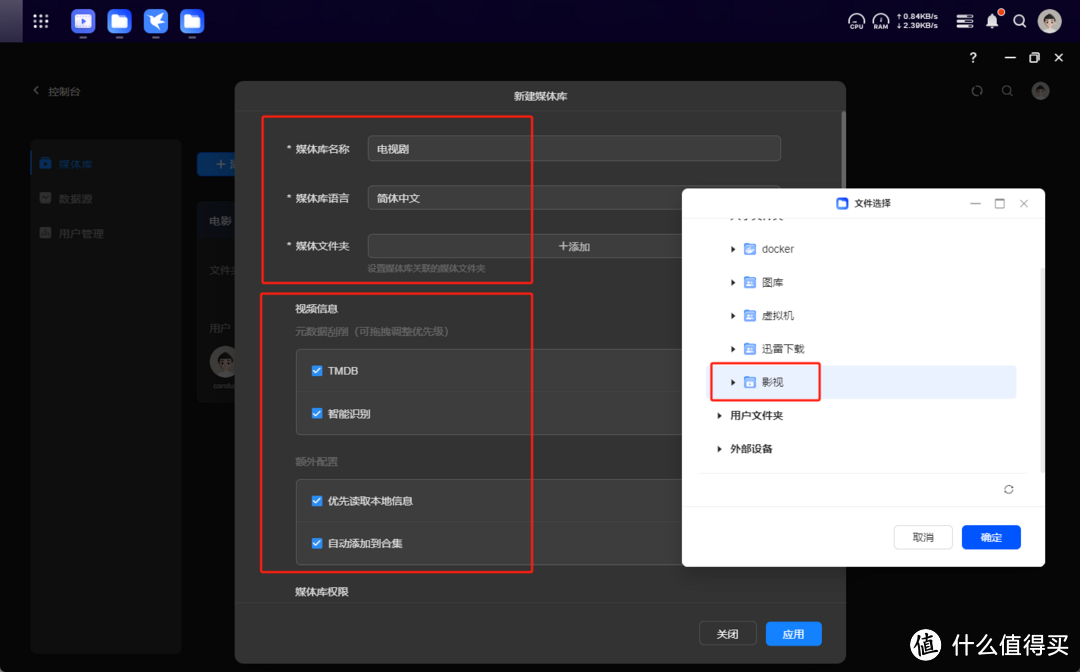Expand the docker folder tree arrow
The width and height of the screenshot is (1080, 672).
(733, 249)
